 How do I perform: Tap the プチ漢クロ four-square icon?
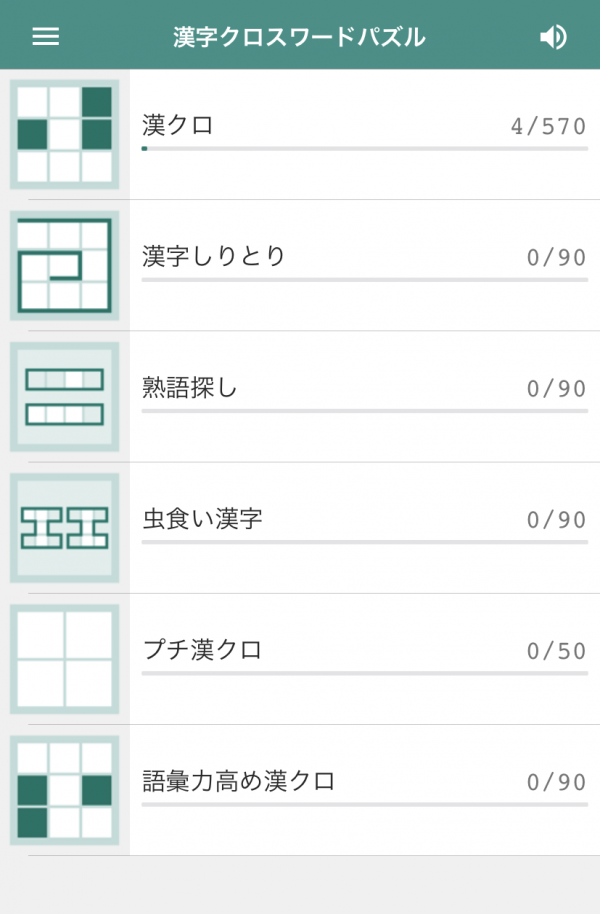[65, 659]
